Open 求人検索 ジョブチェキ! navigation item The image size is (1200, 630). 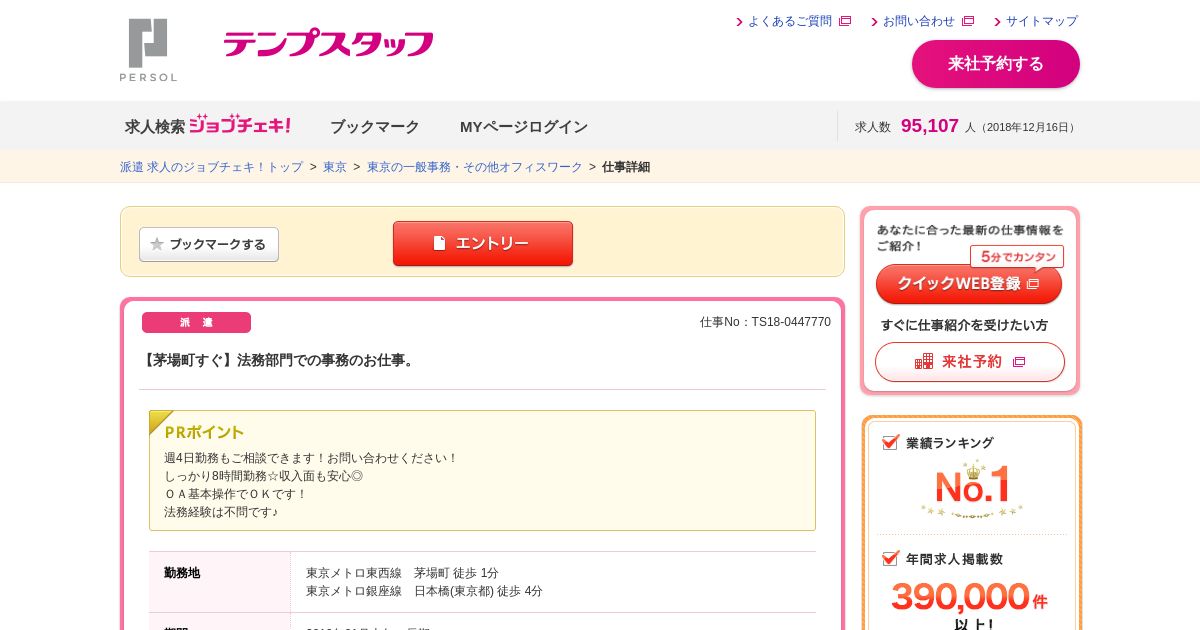[x=207, y=126]
